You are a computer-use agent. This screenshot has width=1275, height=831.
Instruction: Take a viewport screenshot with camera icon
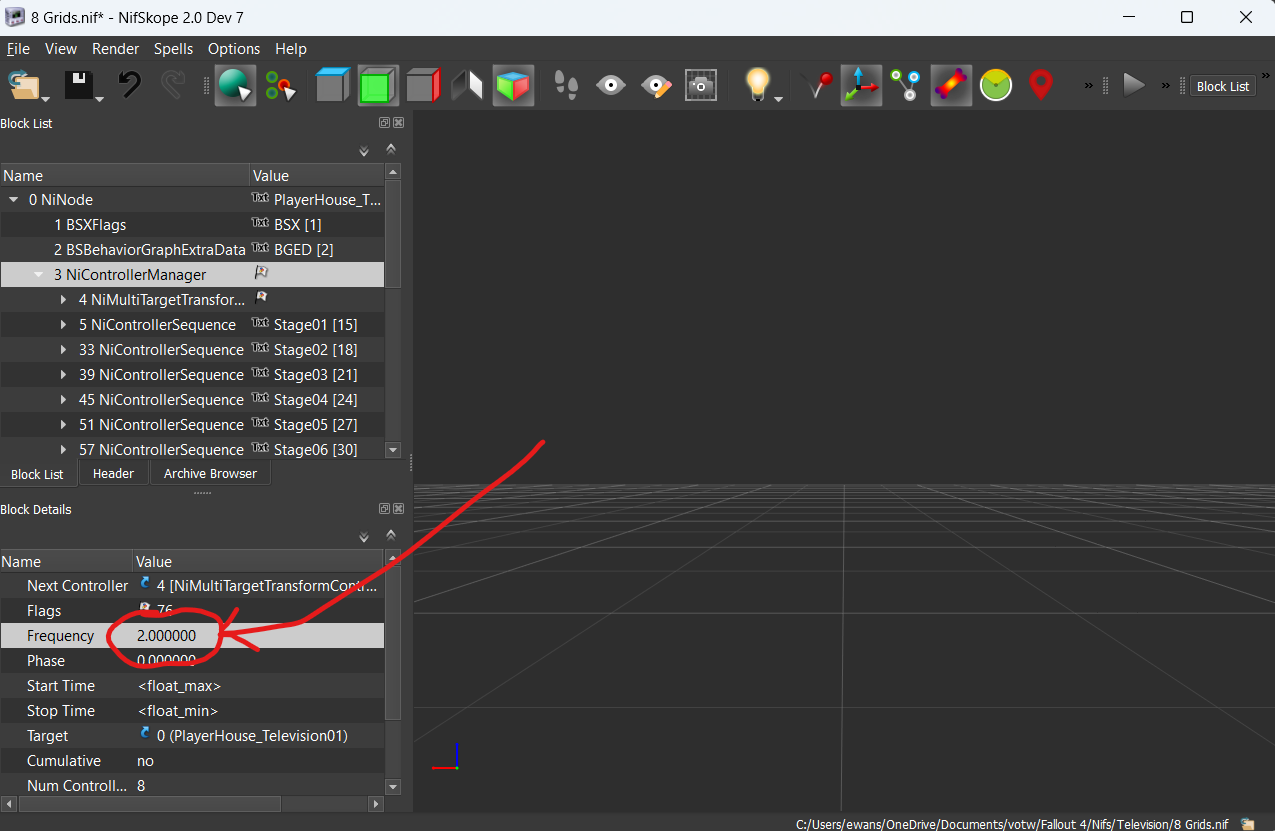(700, 85)
